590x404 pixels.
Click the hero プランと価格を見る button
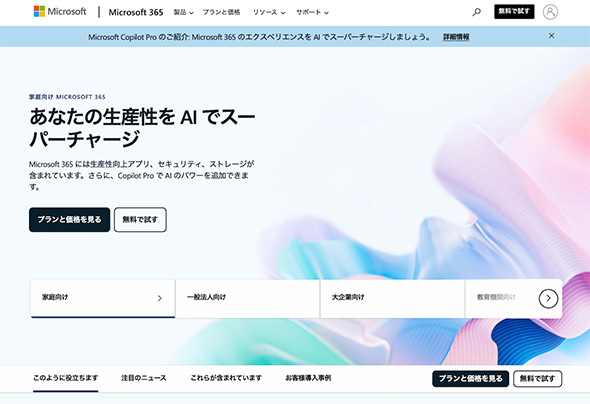70,220
